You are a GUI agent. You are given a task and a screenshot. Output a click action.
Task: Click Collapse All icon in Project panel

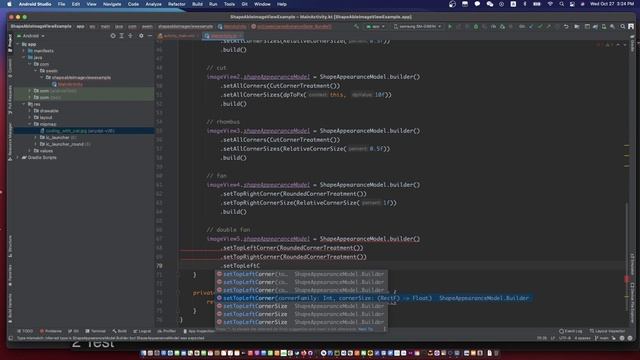[x=131, y=36]
